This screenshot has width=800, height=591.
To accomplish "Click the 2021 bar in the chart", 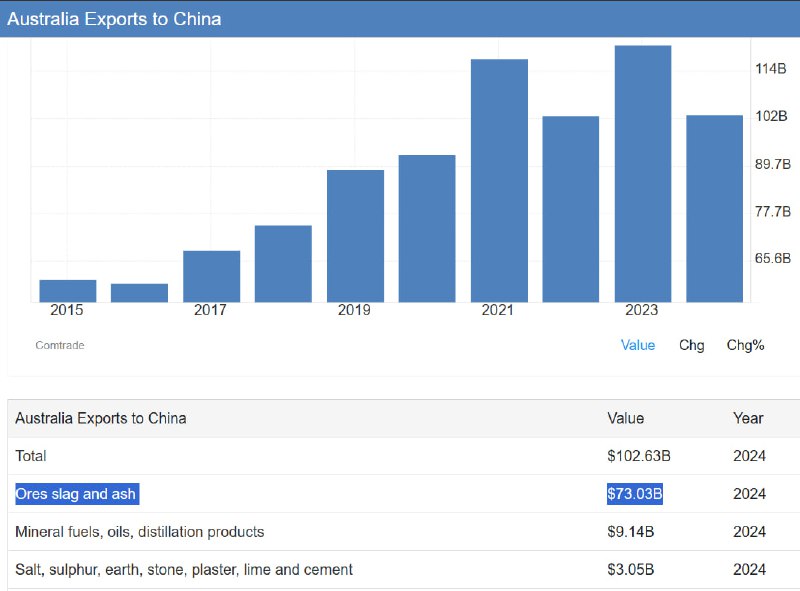I will 499,181.
